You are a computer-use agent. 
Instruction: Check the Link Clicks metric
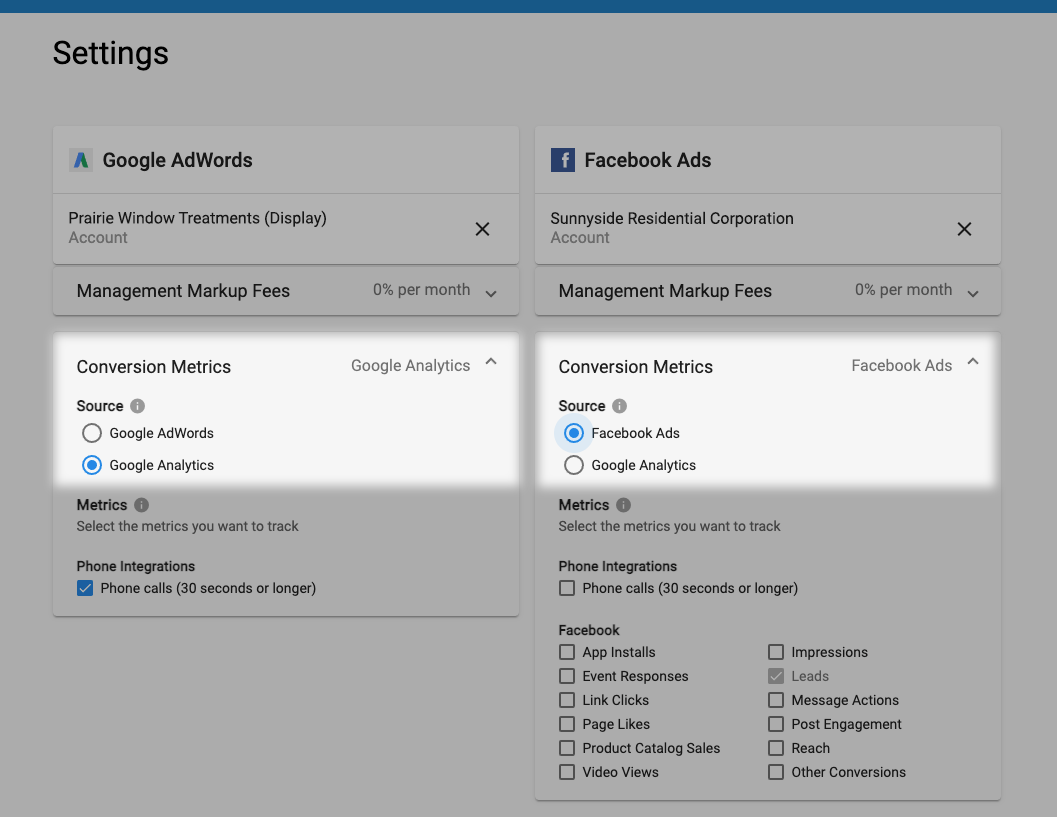point(567,700)
